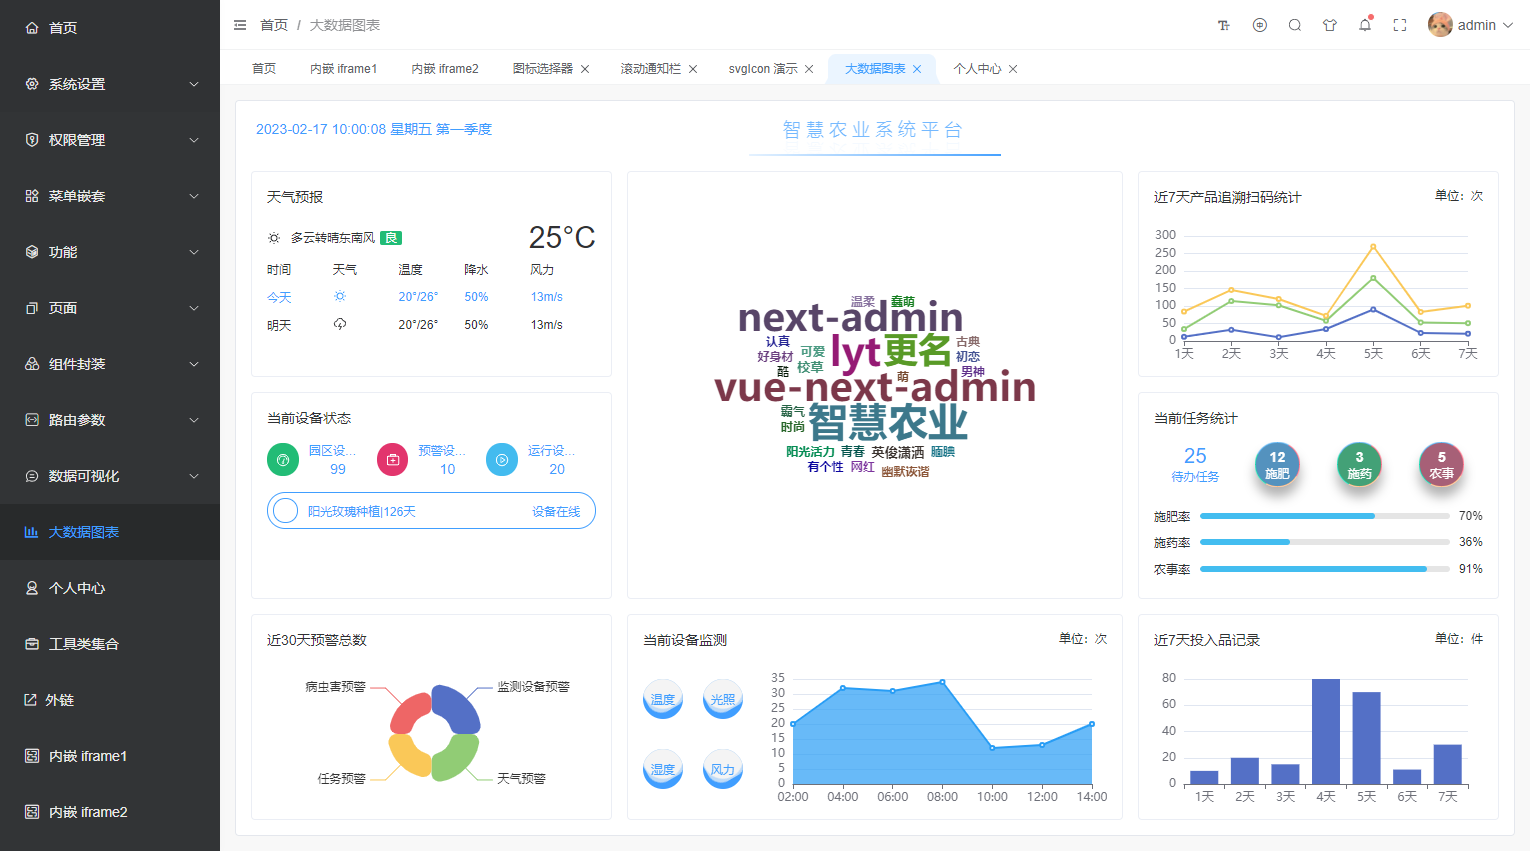Open the theme shirt icon

coord(1330,25)
